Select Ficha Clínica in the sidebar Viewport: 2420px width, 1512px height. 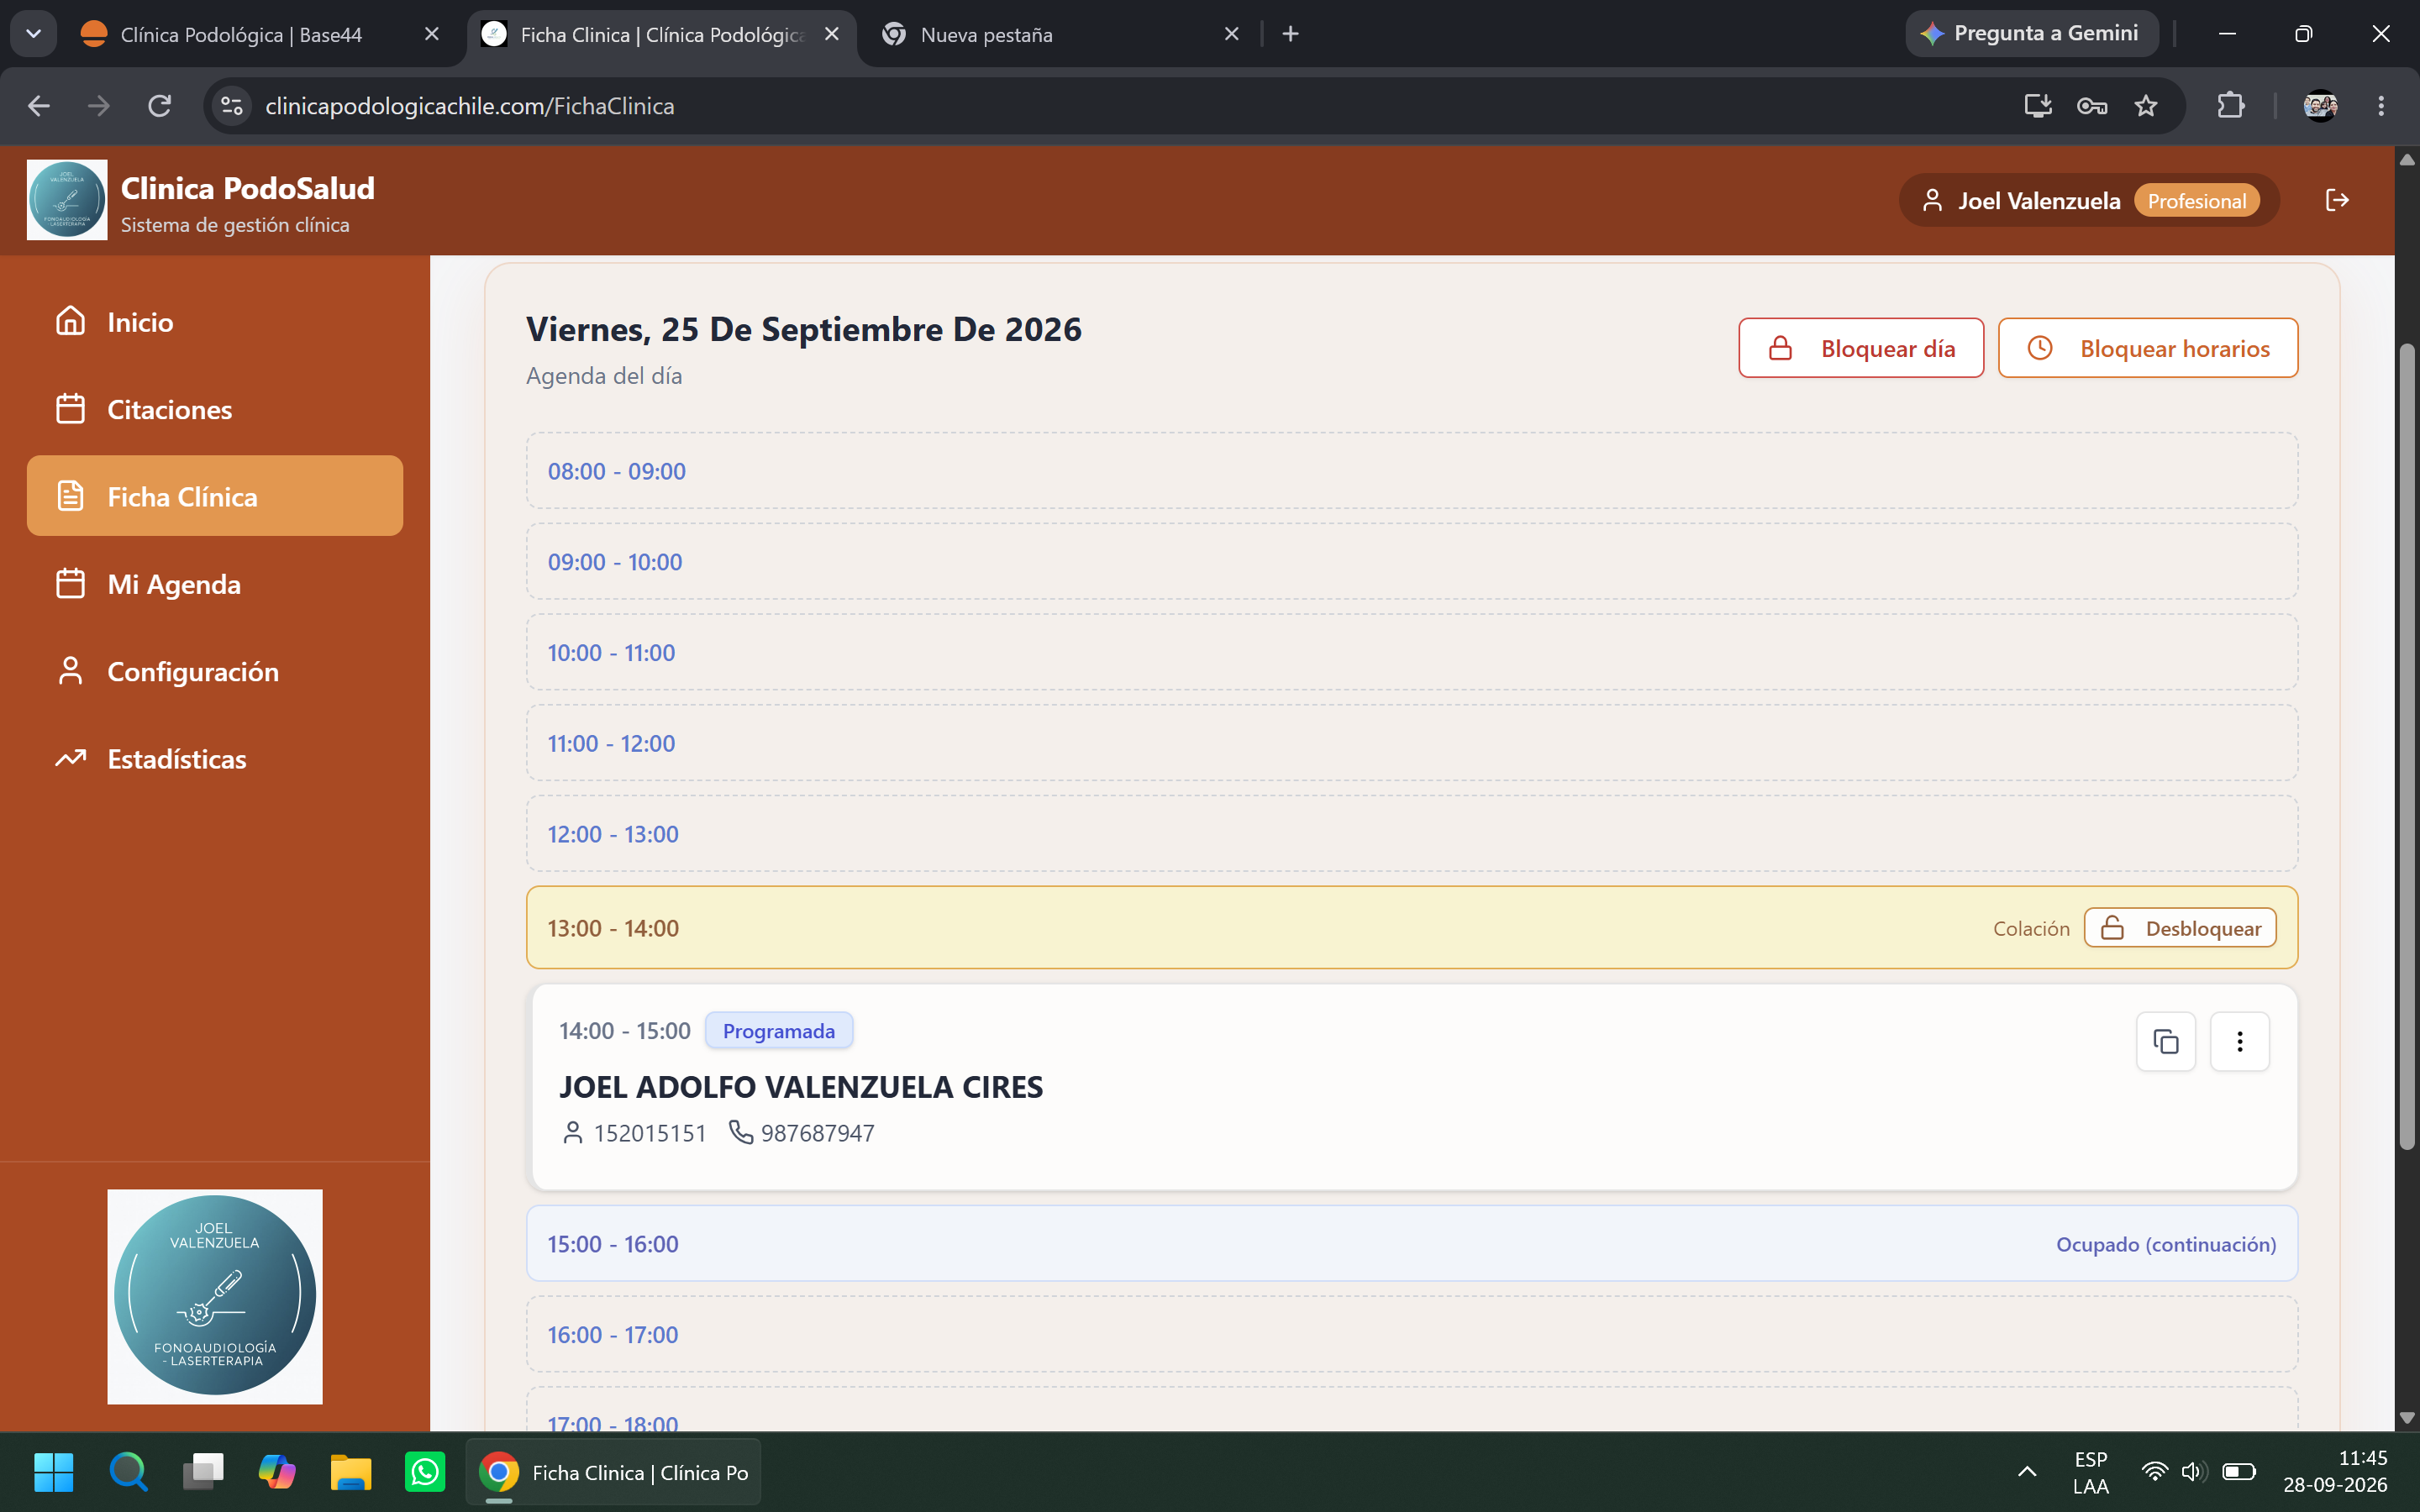tap(215, 496)
